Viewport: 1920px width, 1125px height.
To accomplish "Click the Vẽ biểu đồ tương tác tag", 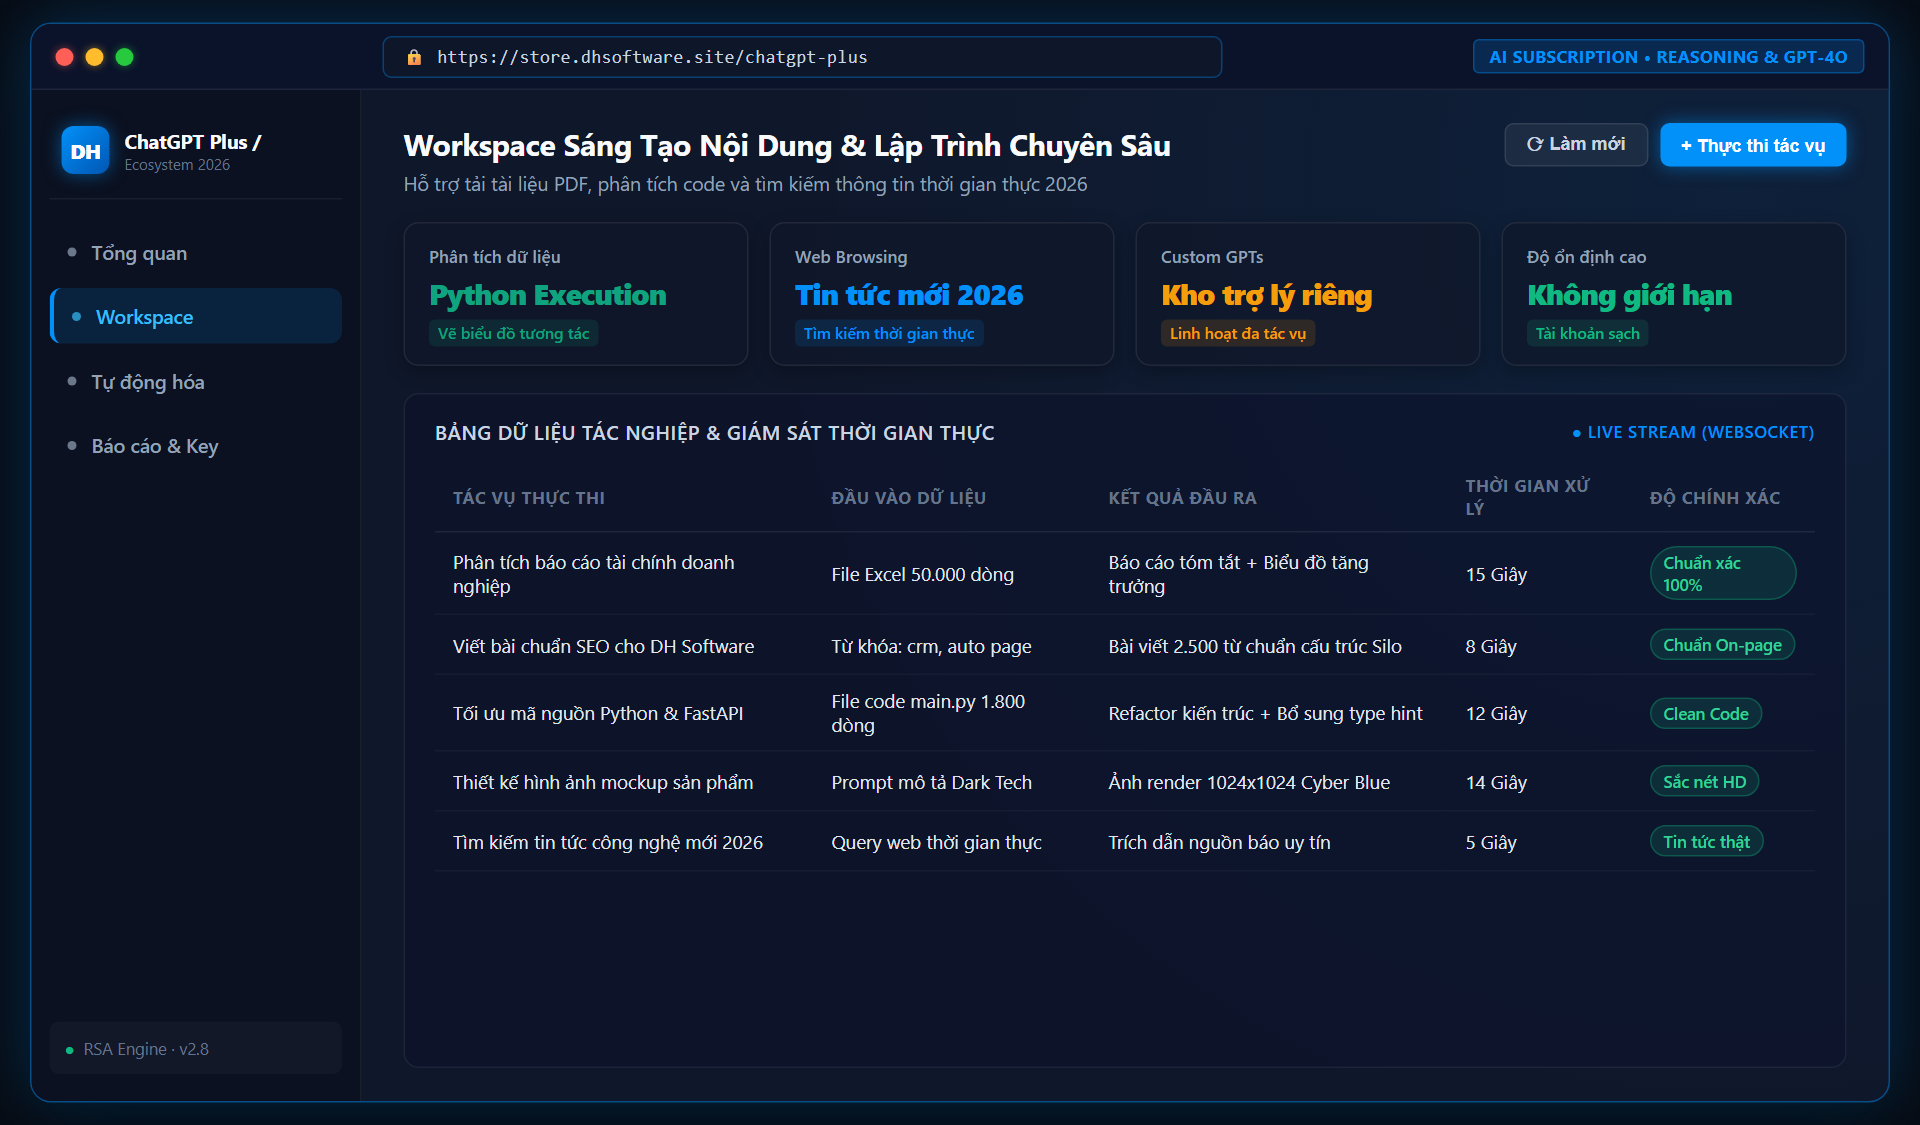I will click(x=514, y=334).
